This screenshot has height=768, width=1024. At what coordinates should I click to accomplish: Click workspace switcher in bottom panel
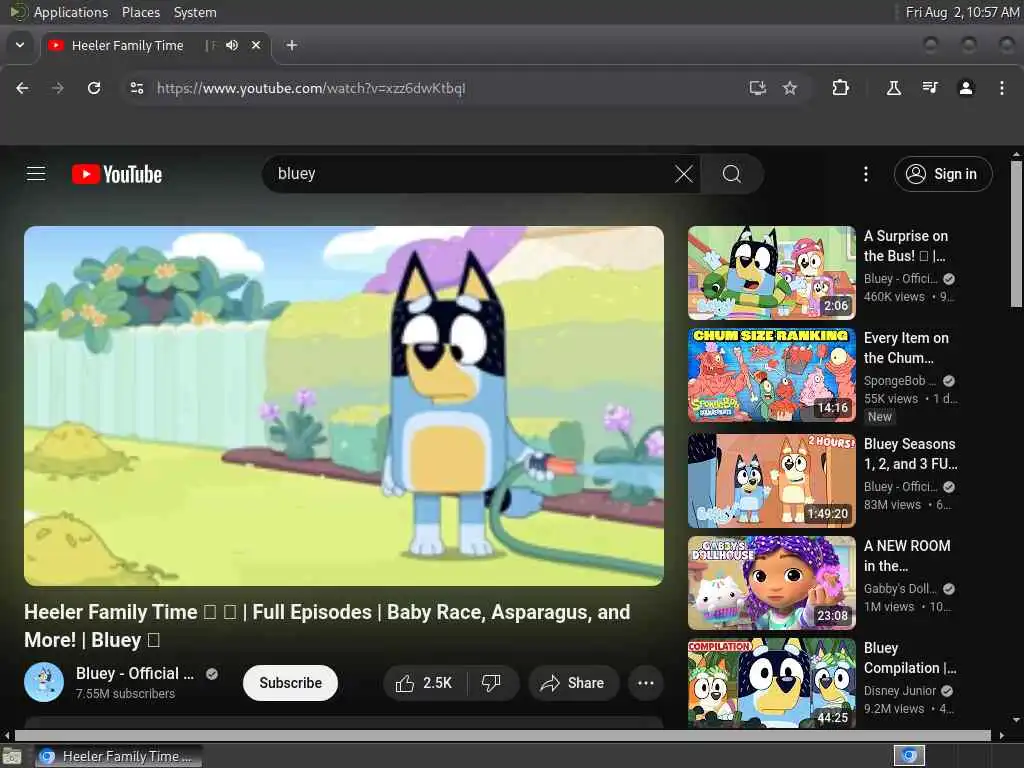(x=909, y=756)
